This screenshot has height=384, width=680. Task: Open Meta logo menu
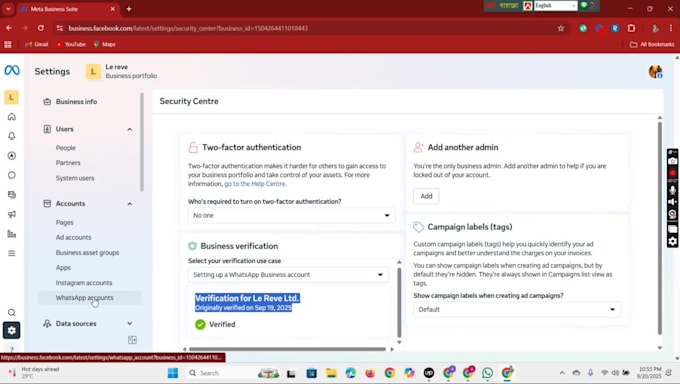(x=12, y=70)
